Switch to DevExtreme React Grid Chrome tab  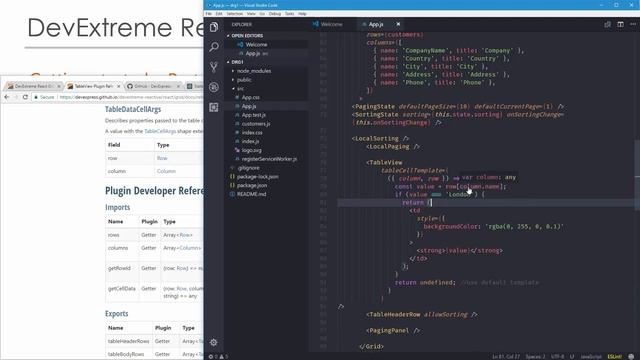[x=33, y=87]
